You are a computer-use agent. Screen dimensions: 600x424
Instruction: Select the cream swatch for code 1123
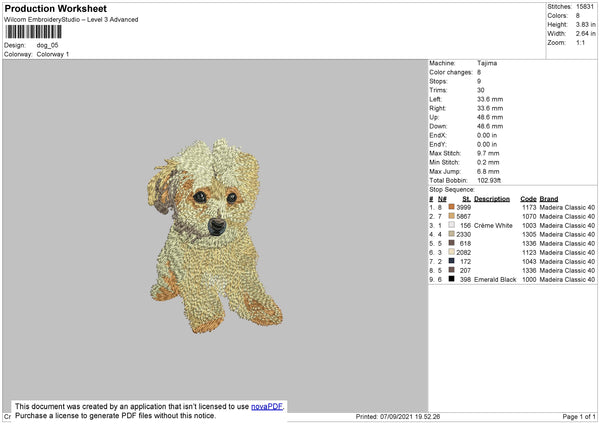(x=452, y=252)
